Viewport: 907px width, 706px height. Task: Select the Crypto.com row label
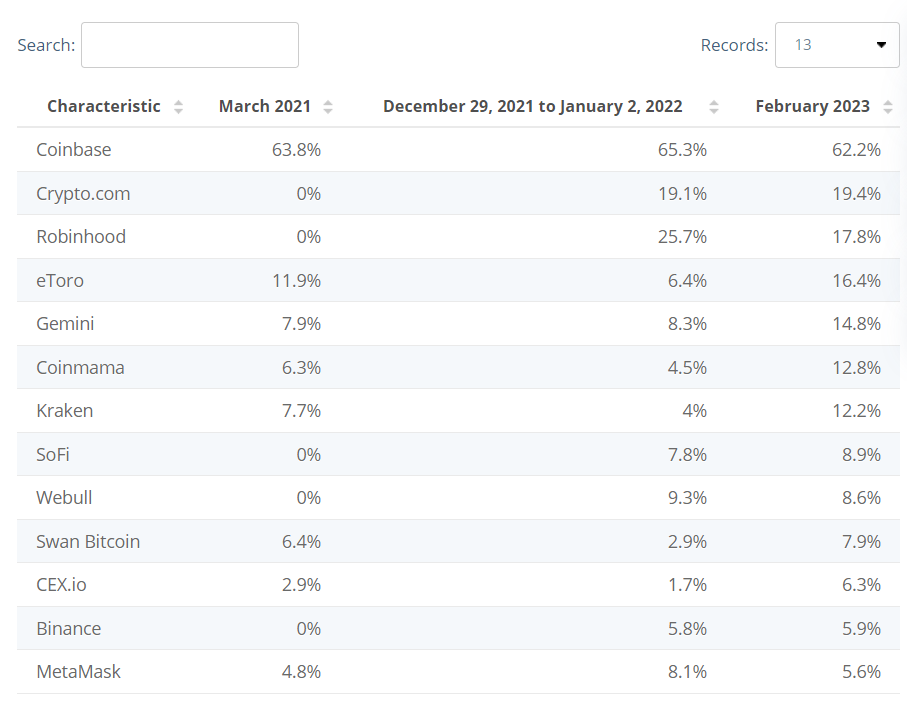tap(83, 194)
